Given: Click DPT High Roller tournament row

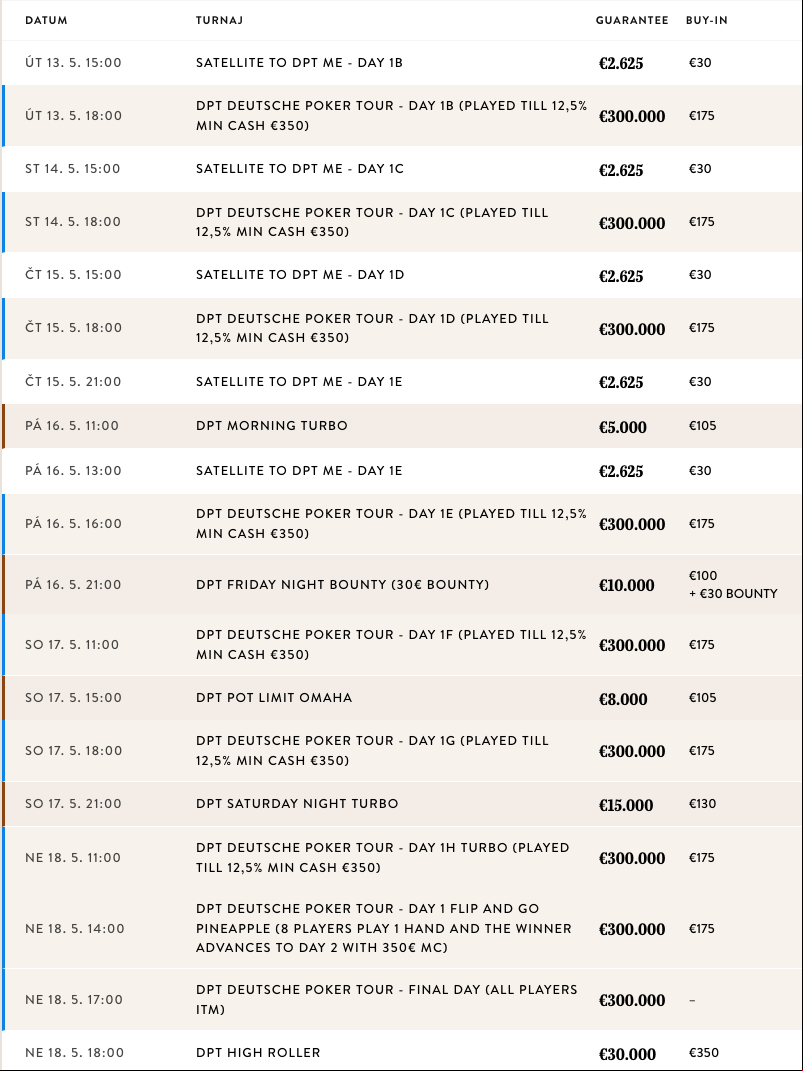Looking at the screenshot, I should pos(402,1051).
